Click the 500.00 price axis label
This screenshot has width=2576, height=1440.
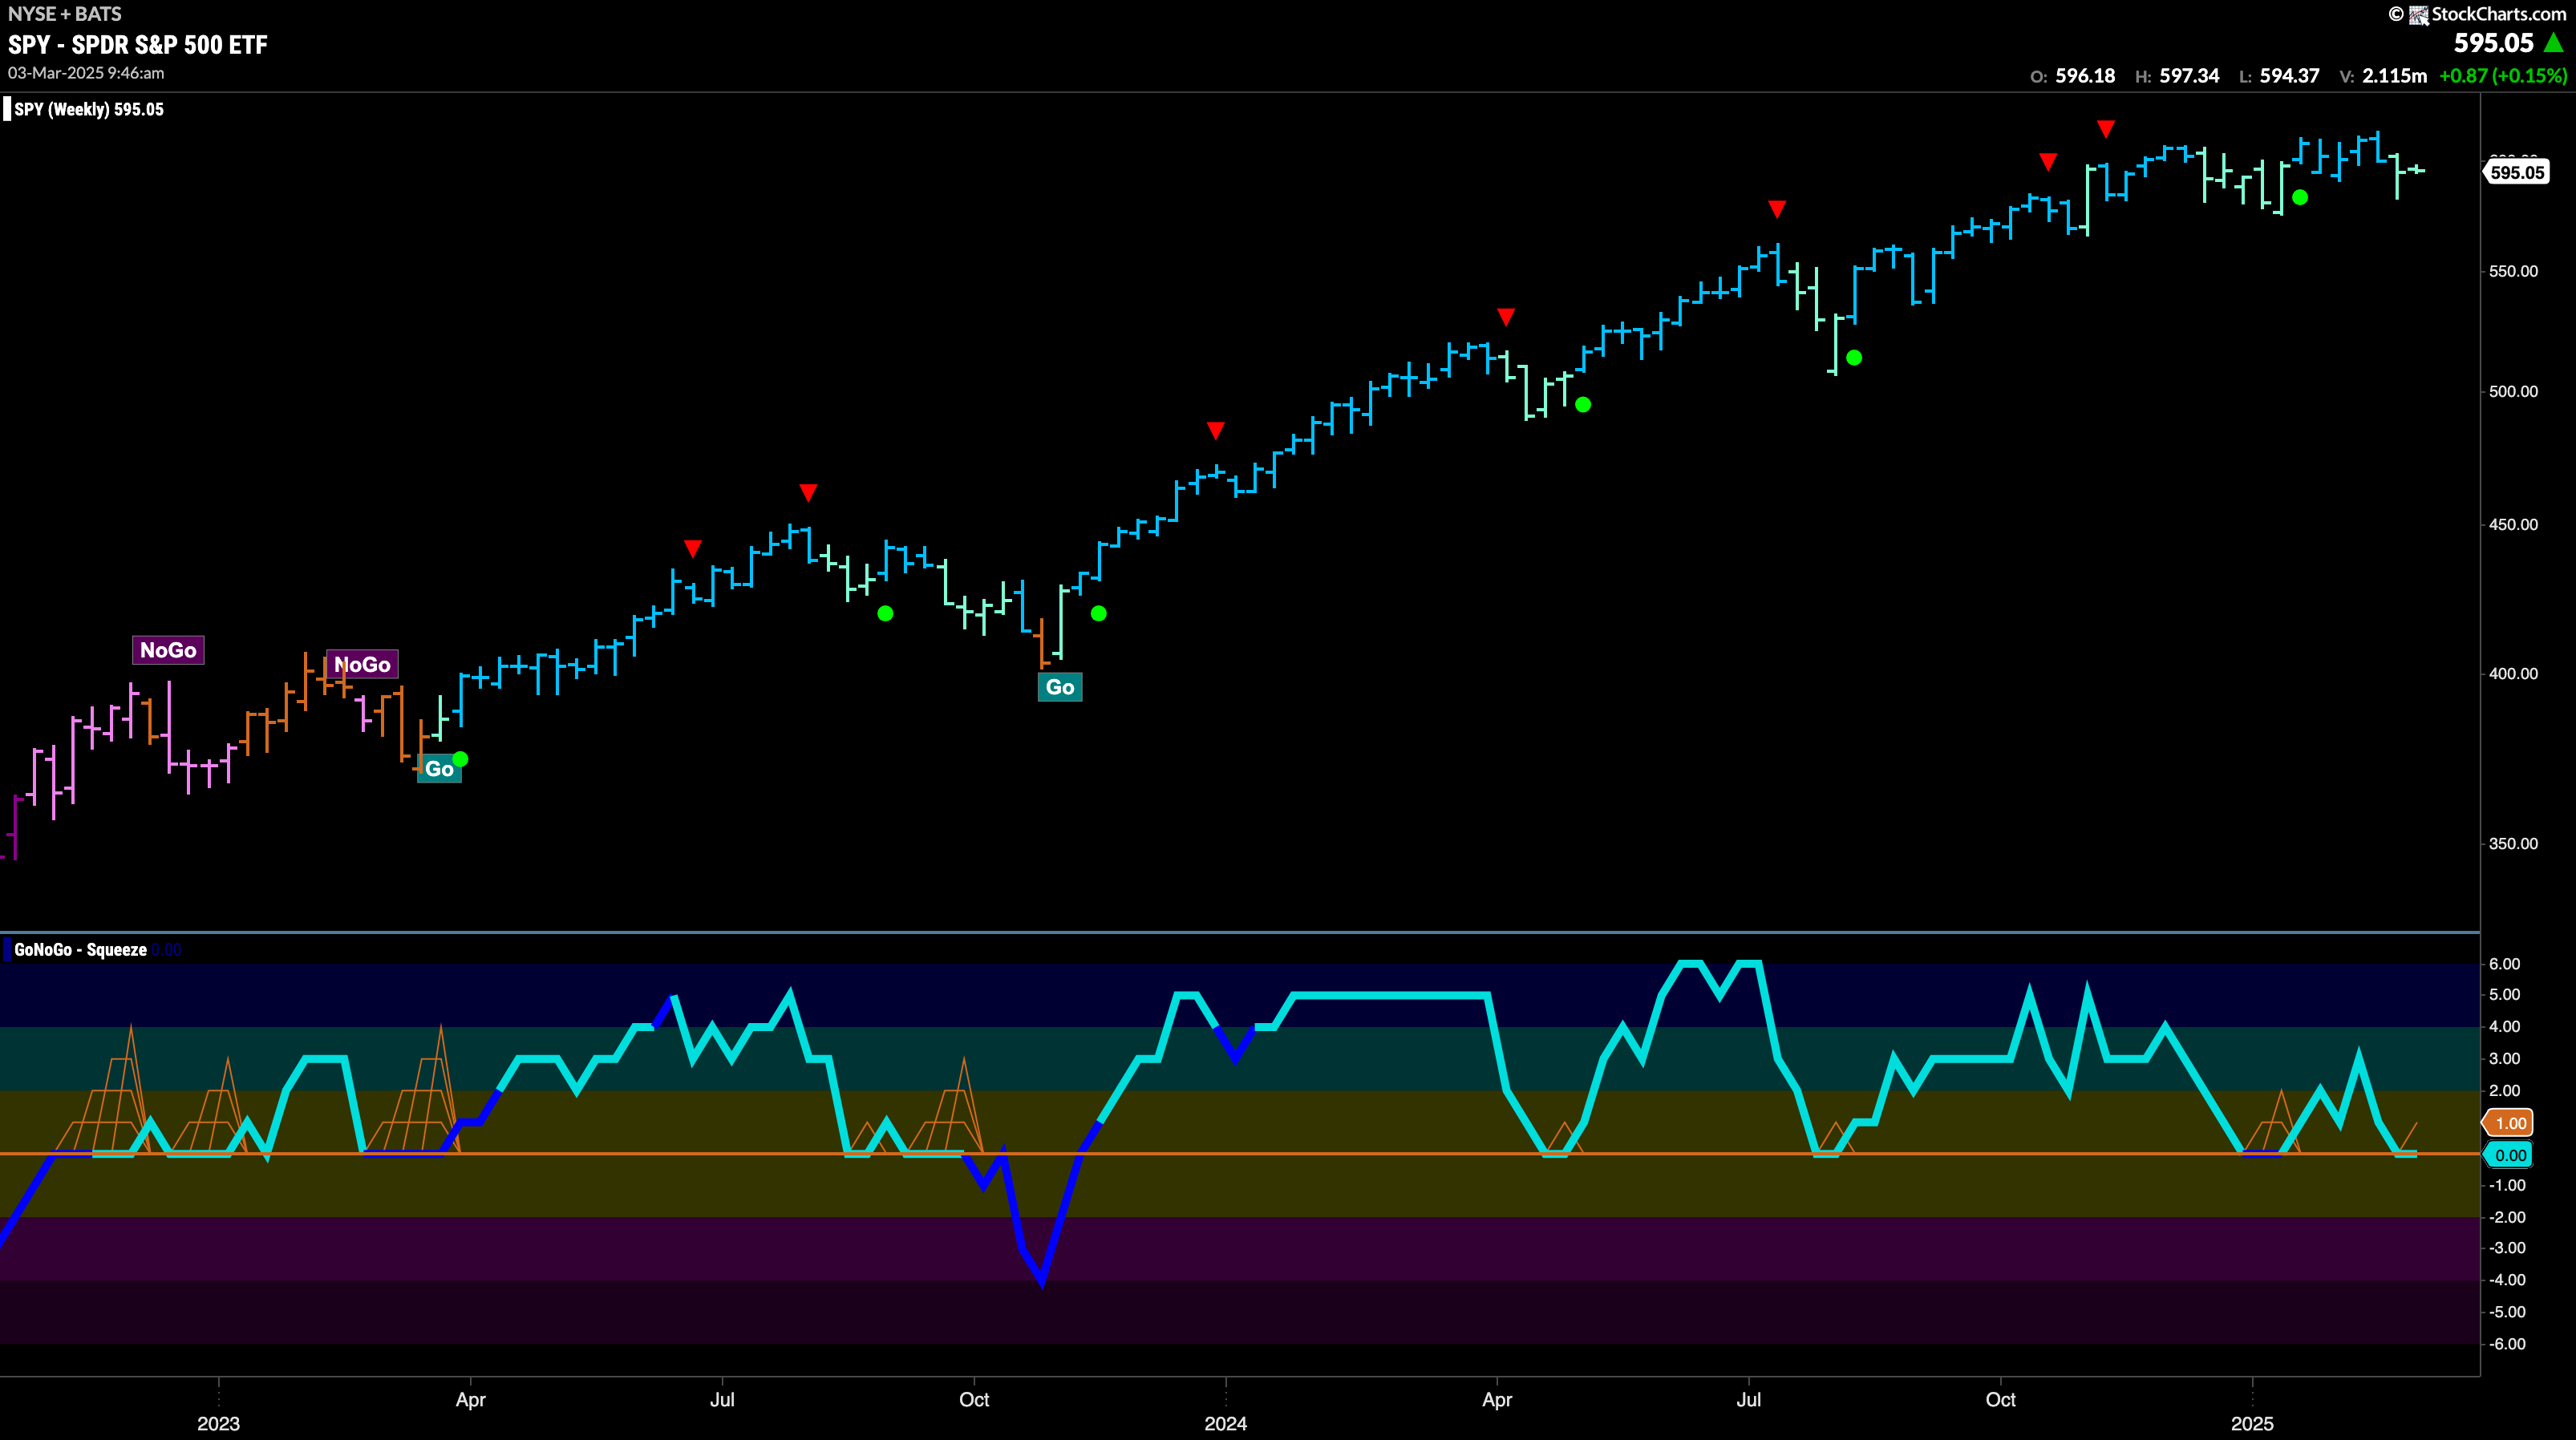click(x=2513, y=391)
